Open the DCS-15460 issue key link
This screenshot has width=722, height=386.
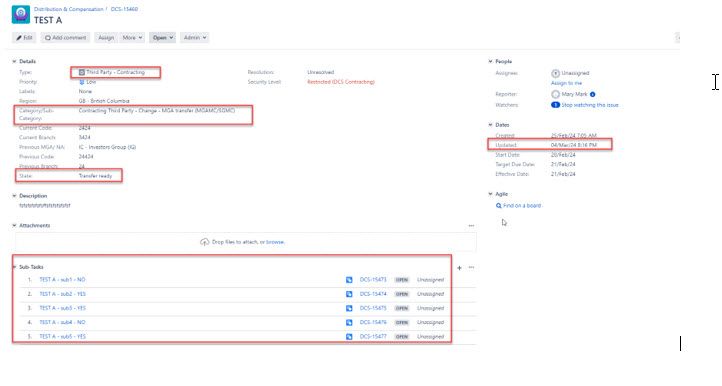click(x=124, y=9)
